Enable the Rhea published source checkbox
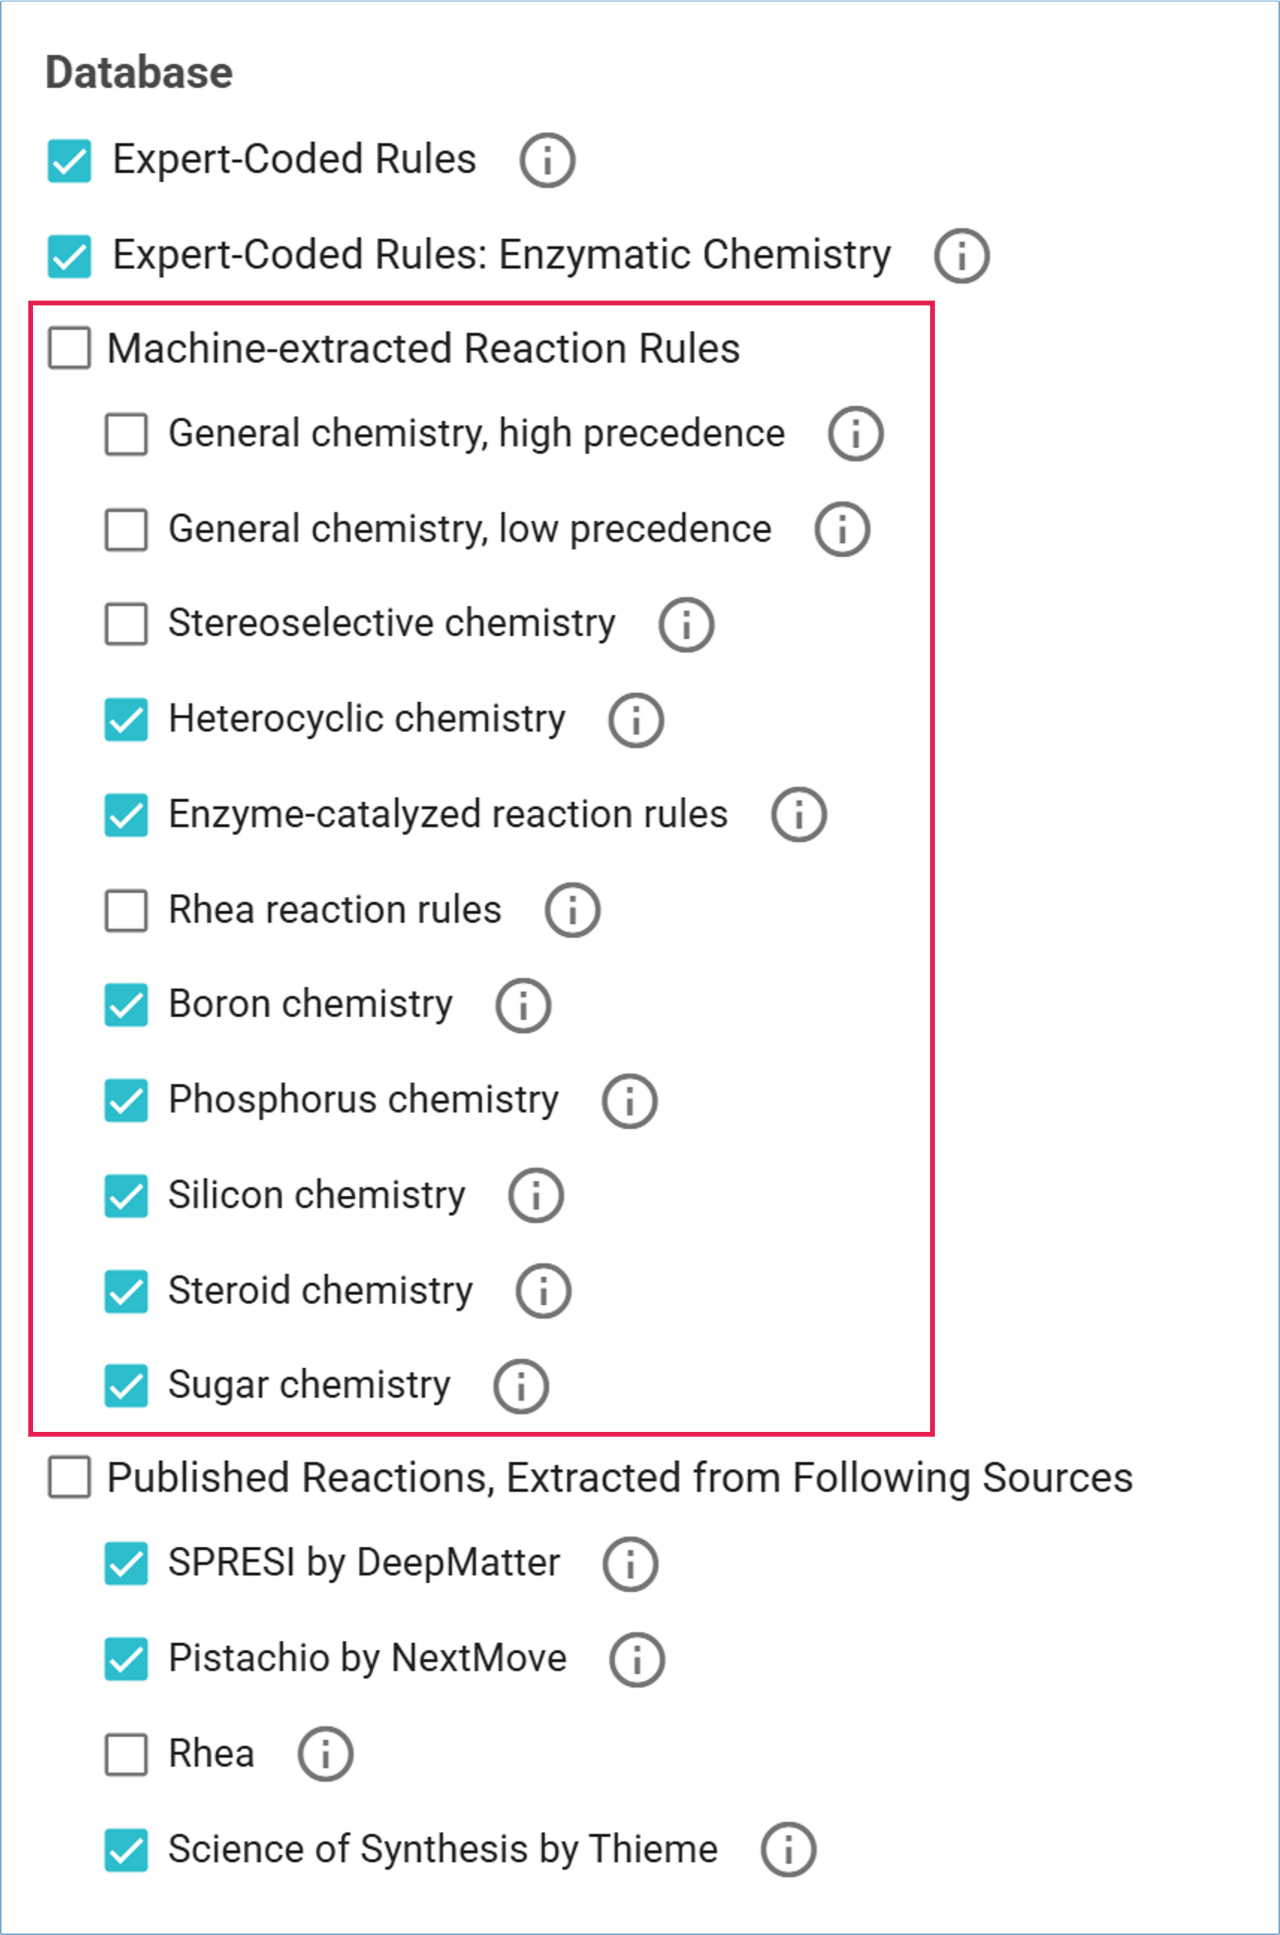Viewport: 1280px width, 1935px height. [x=126, y=1755]
